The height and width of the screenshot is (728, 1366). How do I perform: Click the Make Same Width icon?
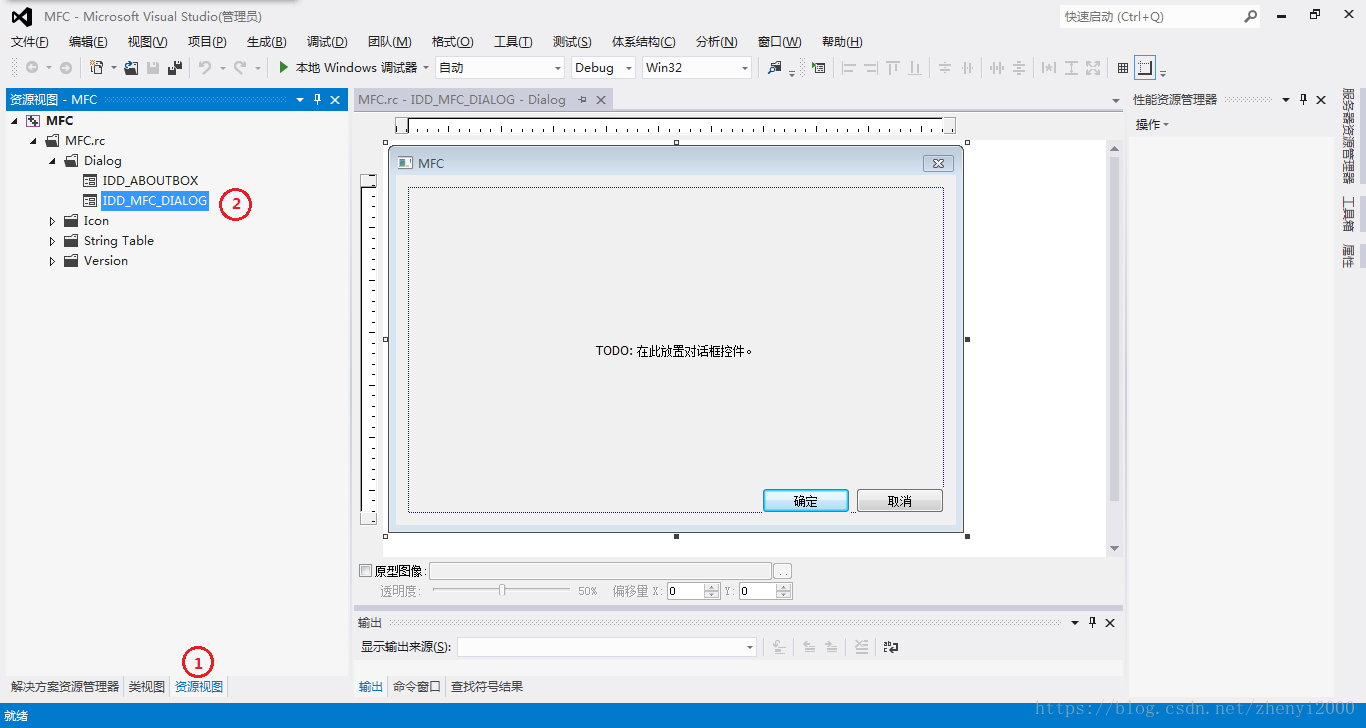pyautogui.click(x=1048, y=68)
